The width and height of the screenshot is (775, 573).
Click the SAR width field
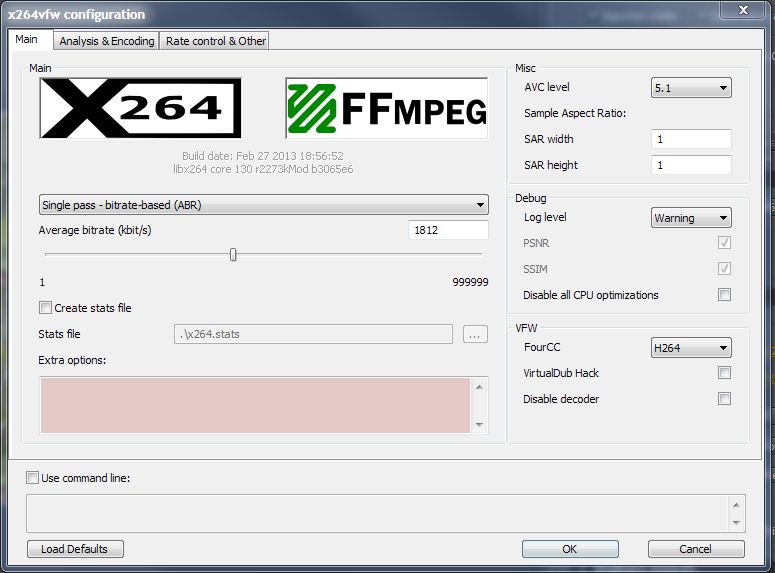[x=691, y=139]
